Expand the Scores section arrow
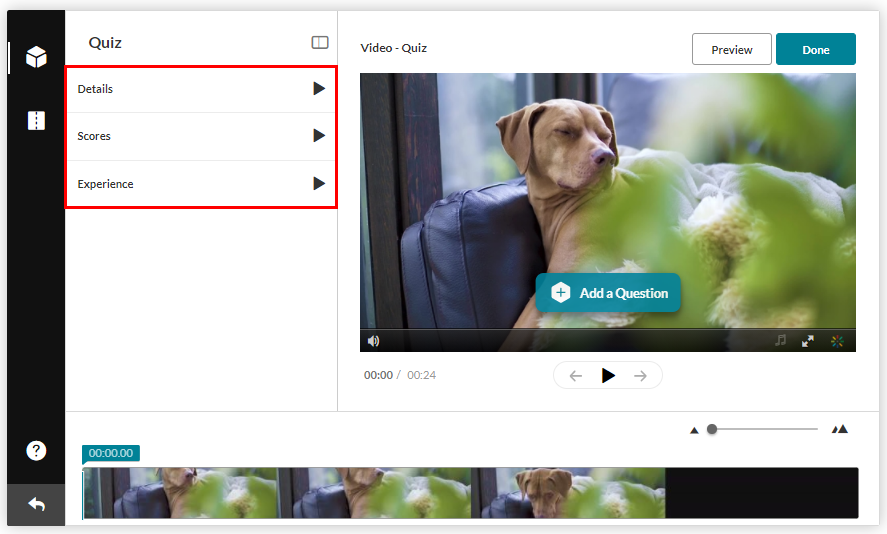The image size is (887, 534). pyautogui.click(x=319, y=136)
